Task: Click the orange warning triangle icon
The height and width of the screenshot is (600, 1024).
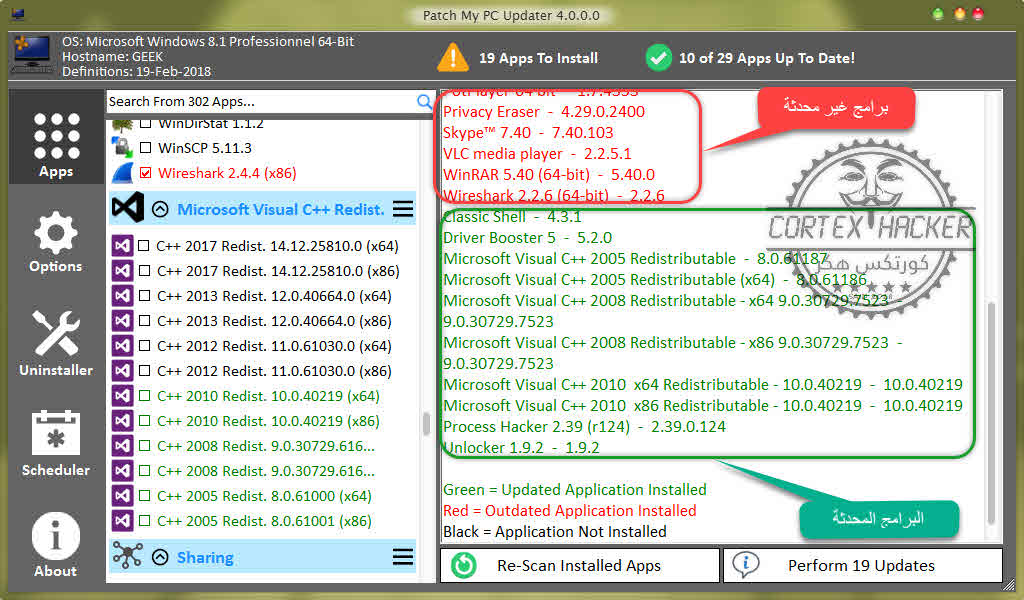Action: (453, 57)
